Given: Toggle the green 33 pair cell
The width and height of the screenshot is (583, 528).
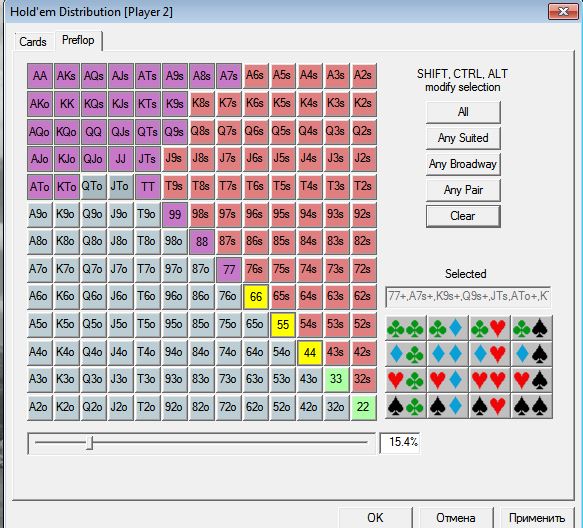Looking at the screenshot, I should point(336,379).
